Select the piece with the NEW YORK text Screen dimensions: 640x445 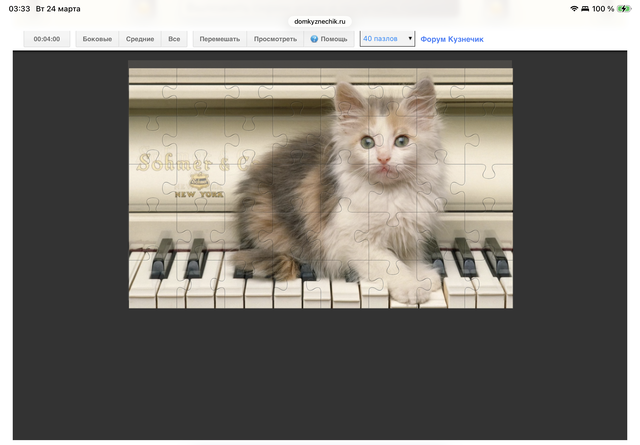[x=199, y=194]
